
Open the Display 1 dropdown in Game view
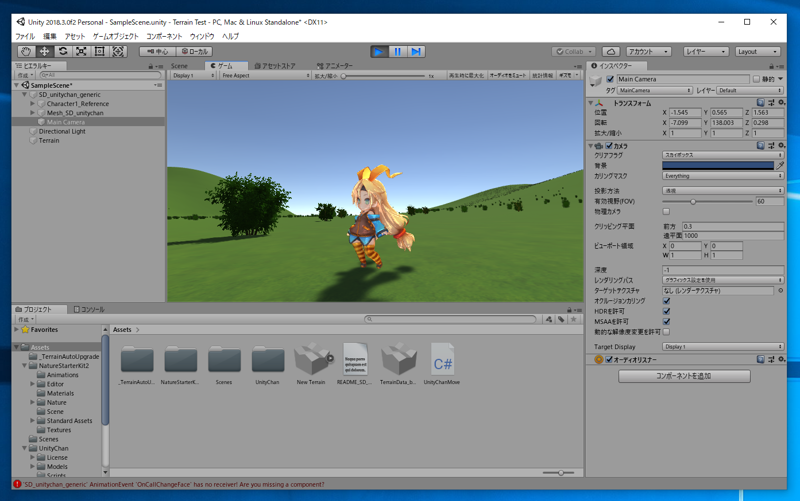point(193,75)
